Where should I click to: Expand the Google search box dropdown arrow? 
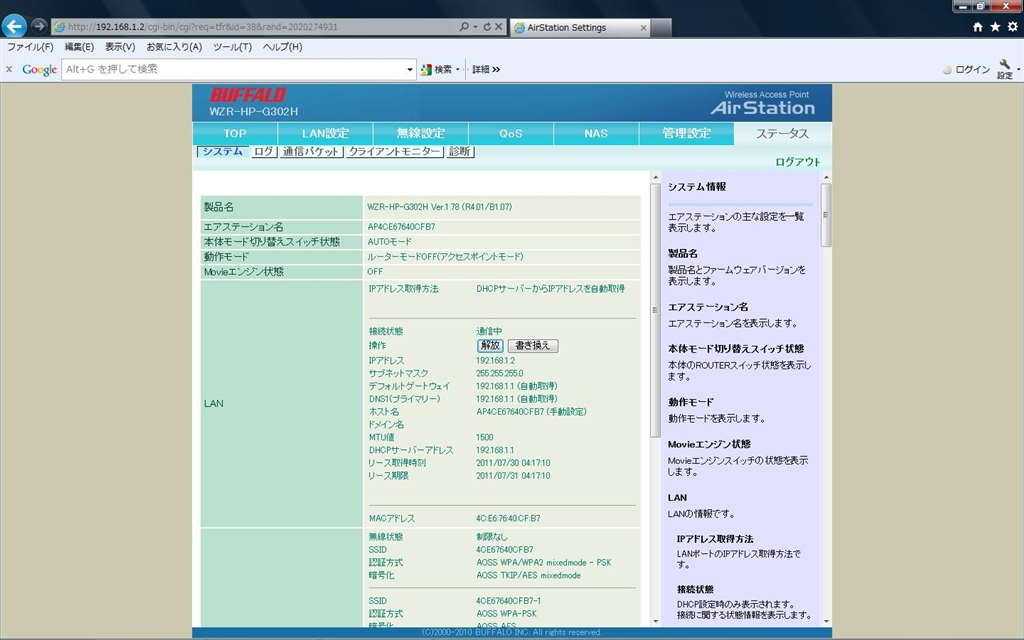[410, 70]
